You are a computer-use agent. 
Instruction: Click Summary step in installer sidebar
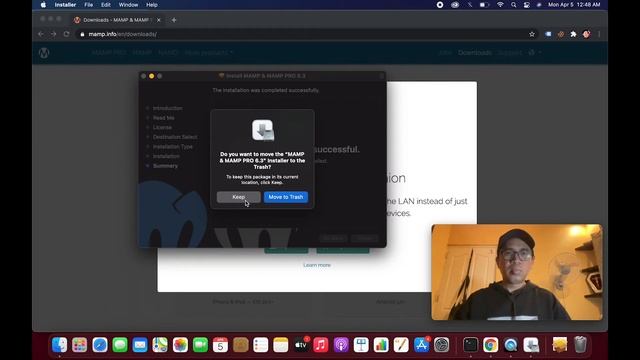pyautogui.click(x=165, y=166)
